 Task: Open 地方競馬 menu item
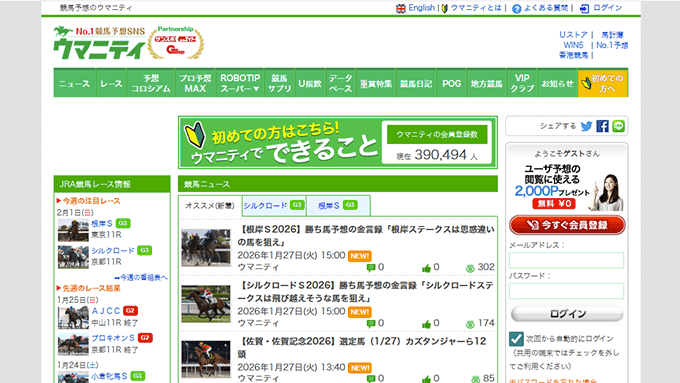(x=487, y=83)
